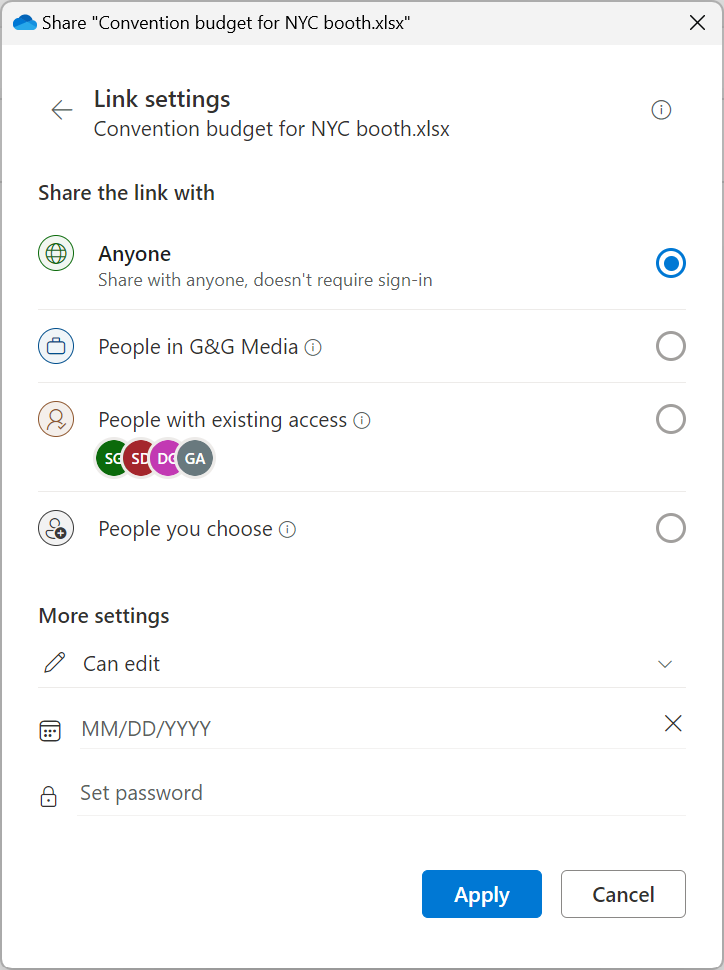Click the padlock icon beside Set password
This screenshot has width=724, height=970.
tap(48, 796)
